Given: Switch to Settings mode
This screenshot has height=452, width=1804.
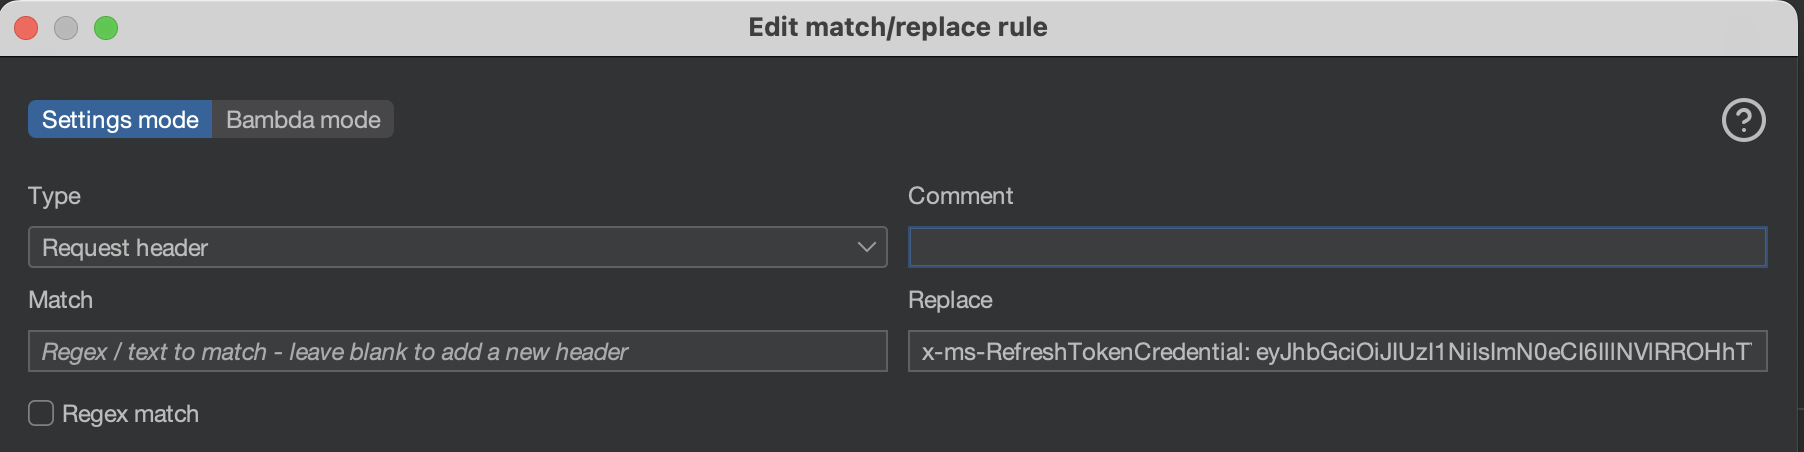Looking at the screenshot, I should coord(120,120).
